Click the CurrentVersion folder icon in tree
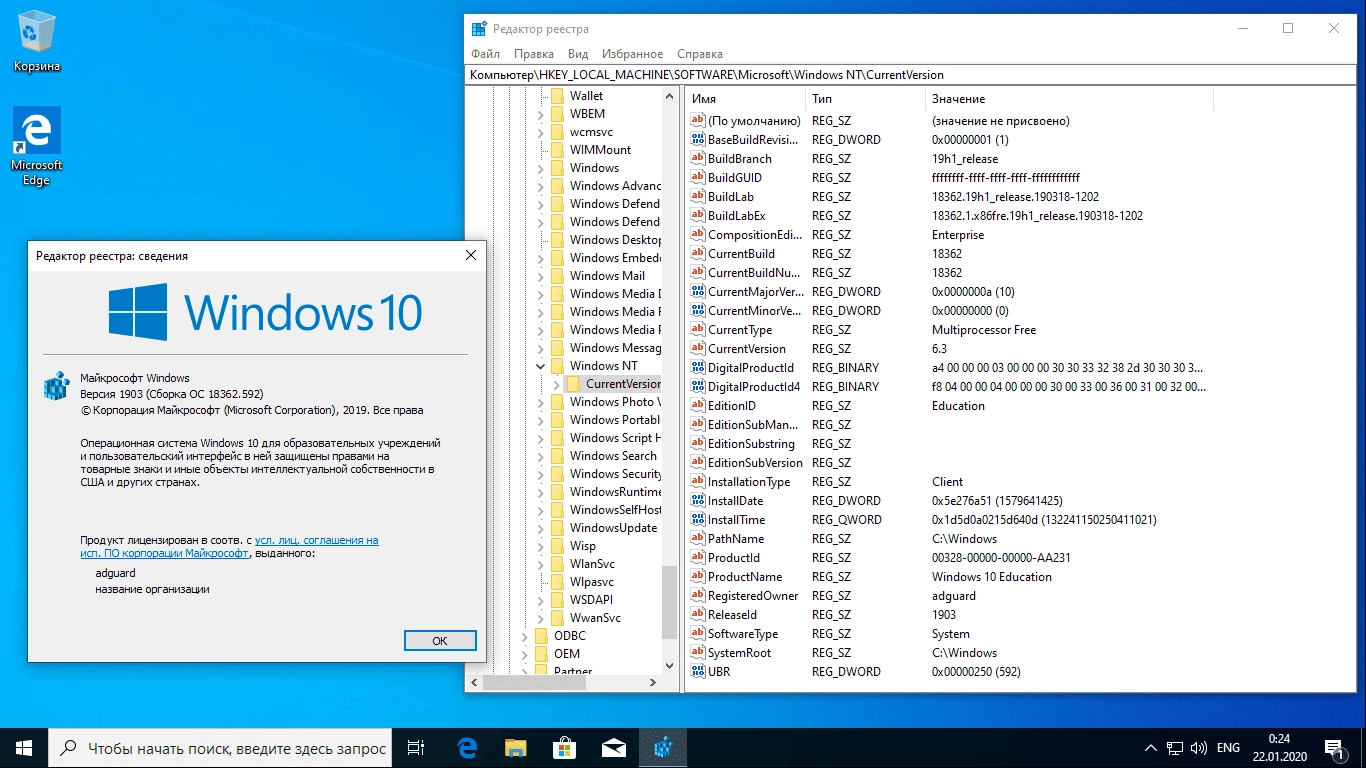The height and width of the screenshot is (768, 1366). click(x=574, y=383)
